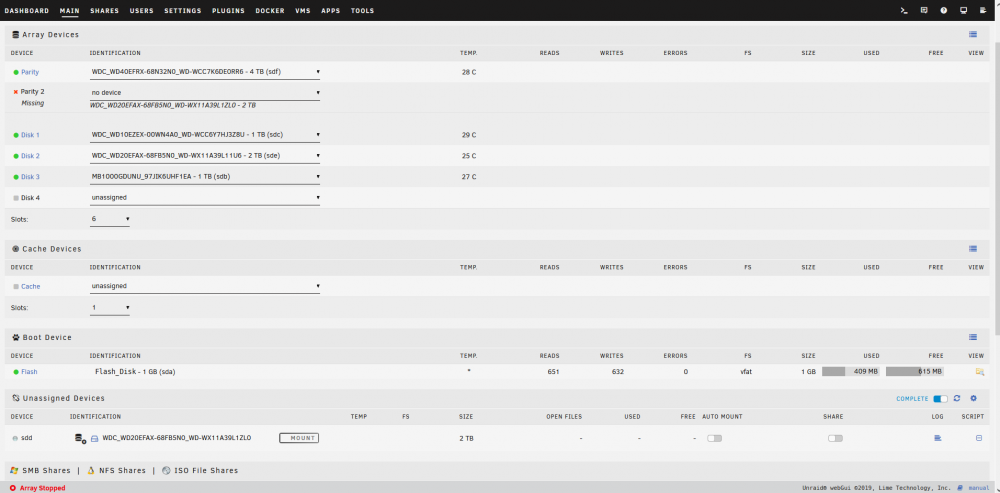Viewport: 1000px width, 493px height.
Task: Click the help question-mark icon
Action: point(943,10)
